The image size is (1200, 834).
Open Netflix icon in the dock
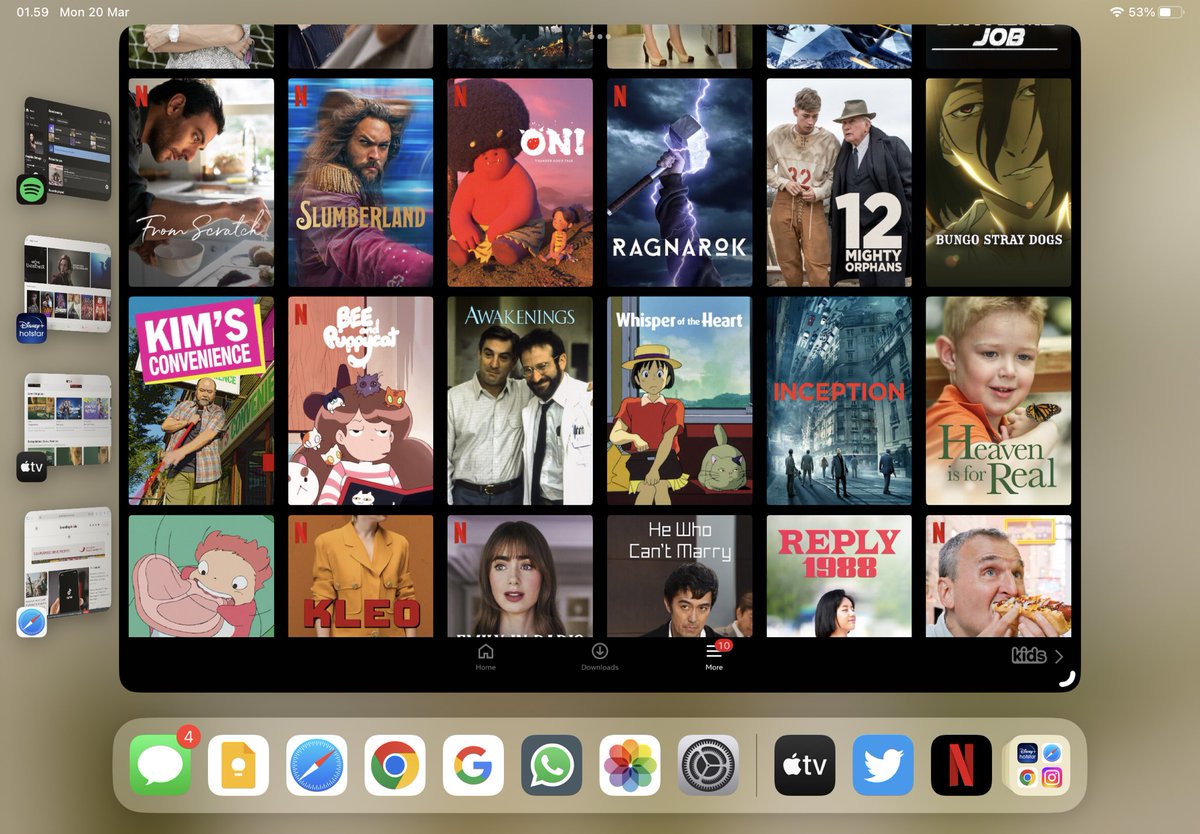(x=961, y=765)
